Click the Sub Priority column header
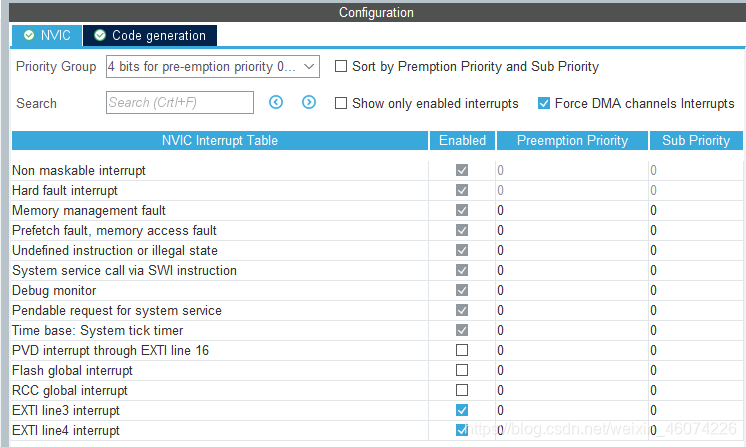The width and height of the screenshot is (746, 447). point(696,141)
